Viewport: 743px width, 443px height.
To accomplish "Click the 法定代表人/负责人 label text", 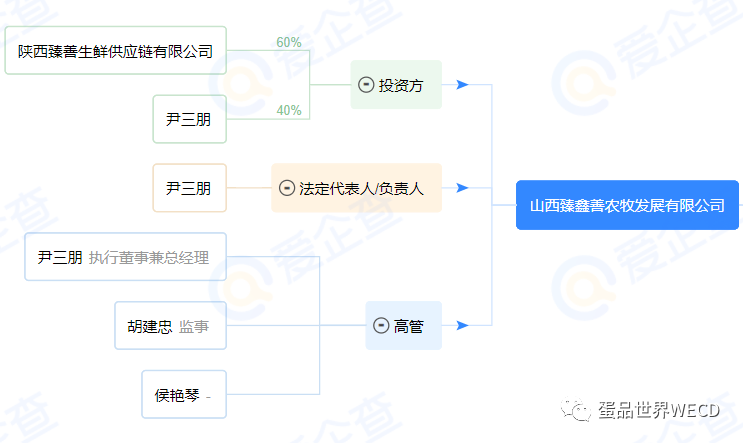I will point(361,189).
